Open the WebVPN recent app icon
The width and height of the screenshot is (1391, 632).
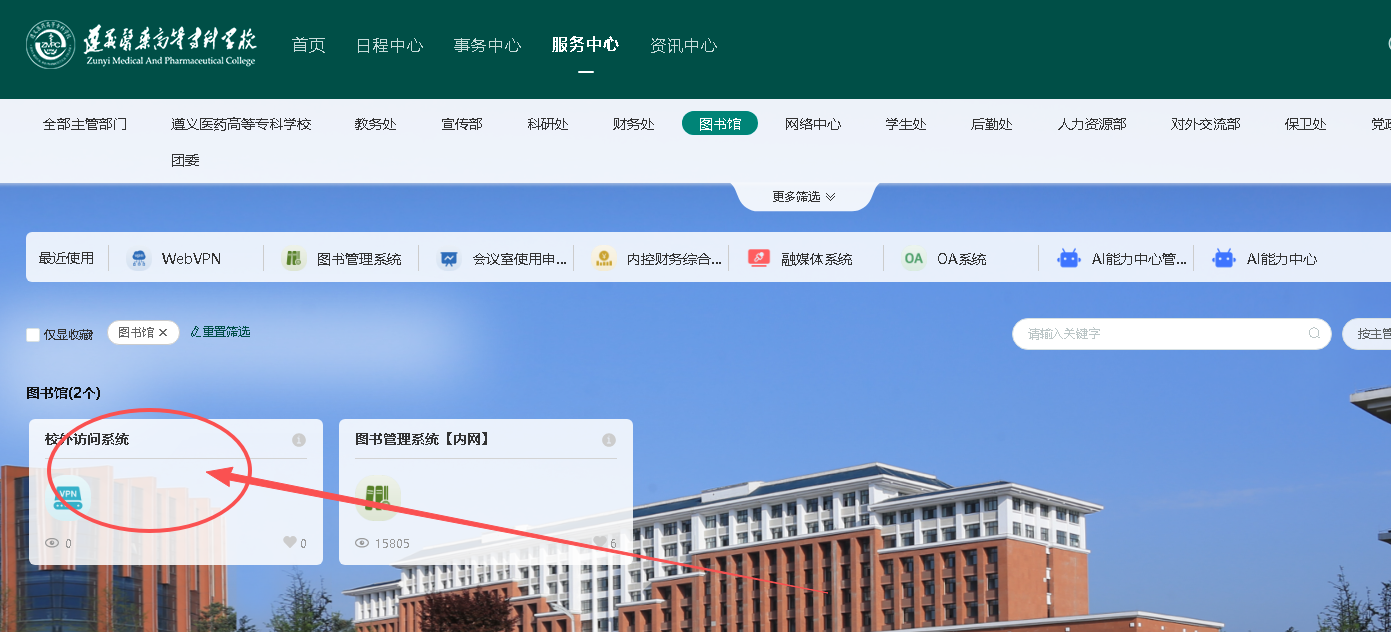[x=139, y=259]
